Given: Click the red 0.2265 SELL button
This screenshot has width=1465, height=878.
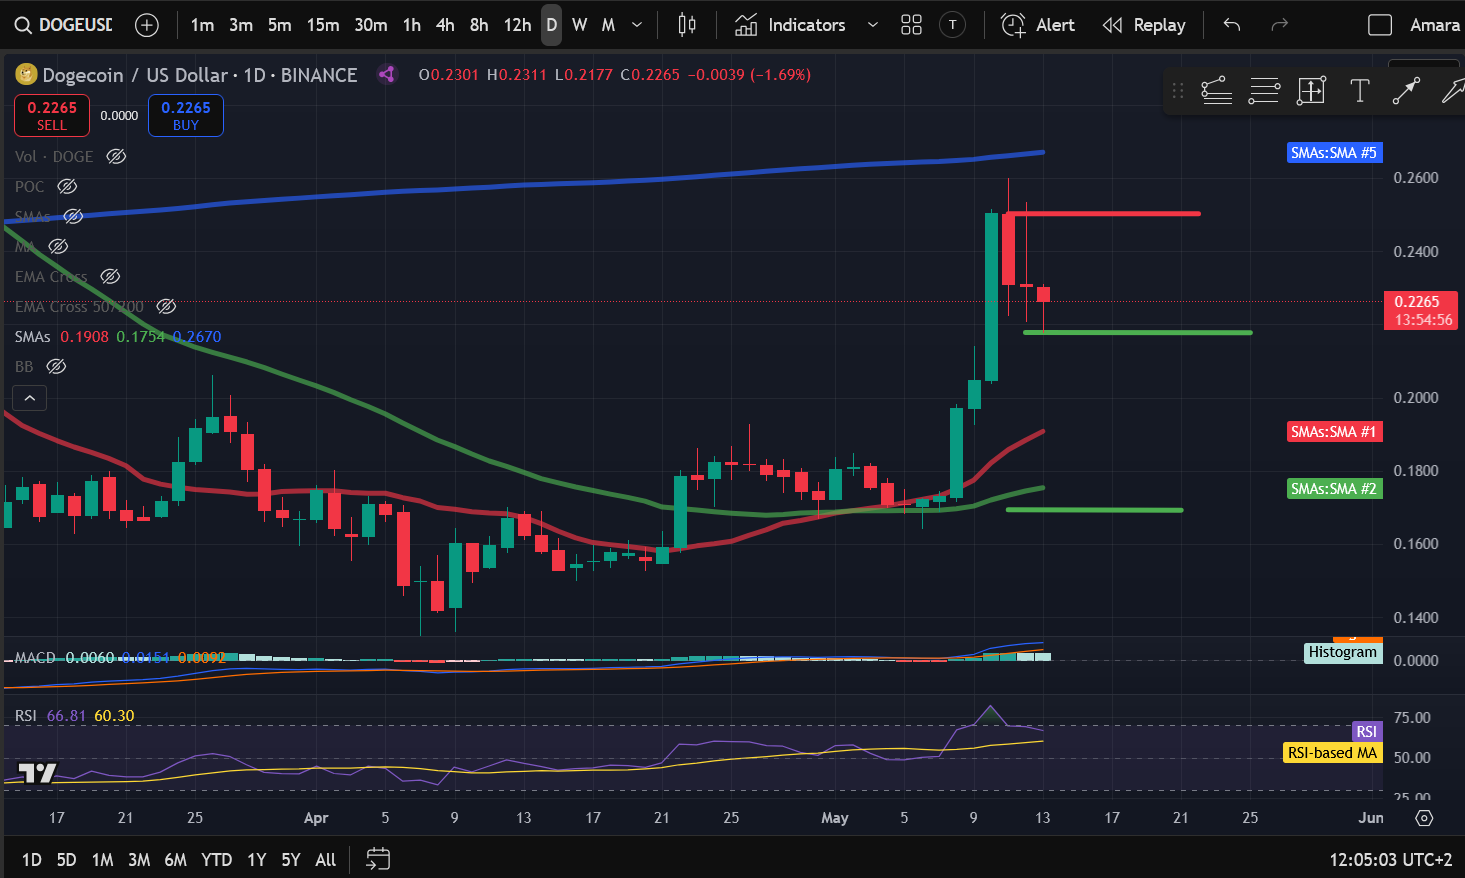Looking at the screenshot, I should (x=52, y=115).
